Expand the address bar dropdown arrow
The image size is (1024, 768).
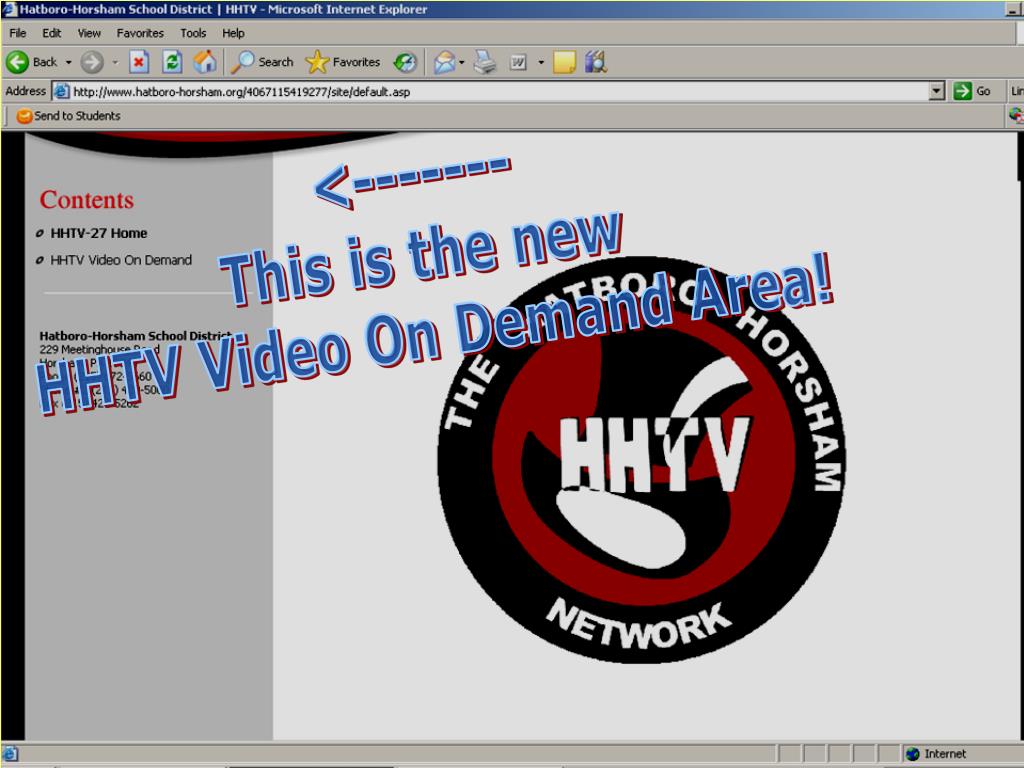pos(937,91)
